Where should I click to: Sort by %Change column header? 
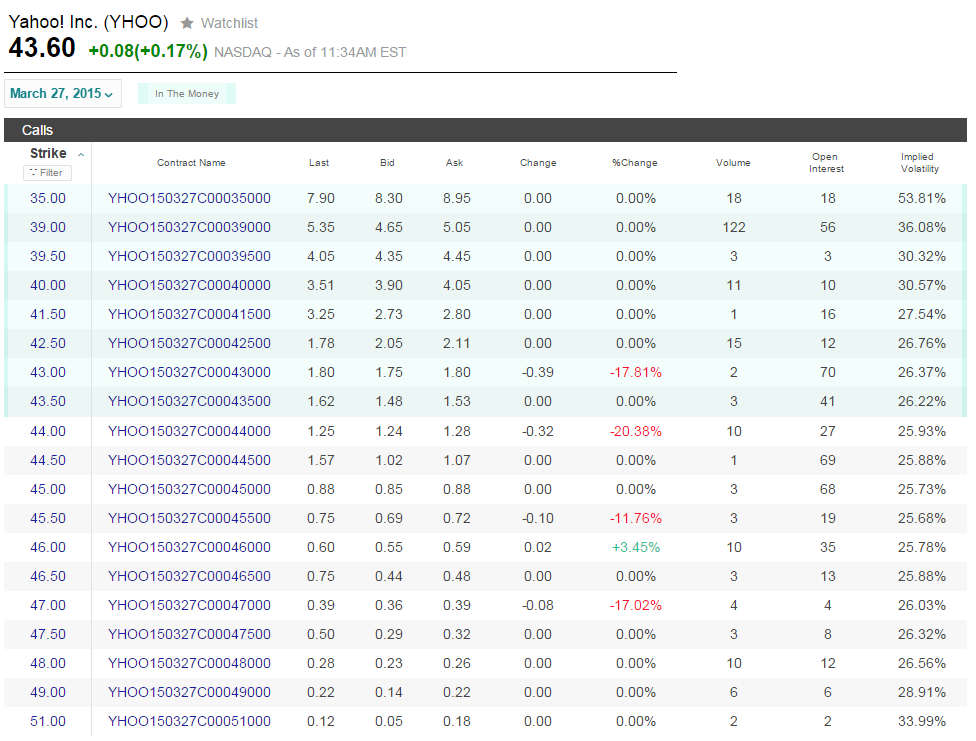coord(634,163)
